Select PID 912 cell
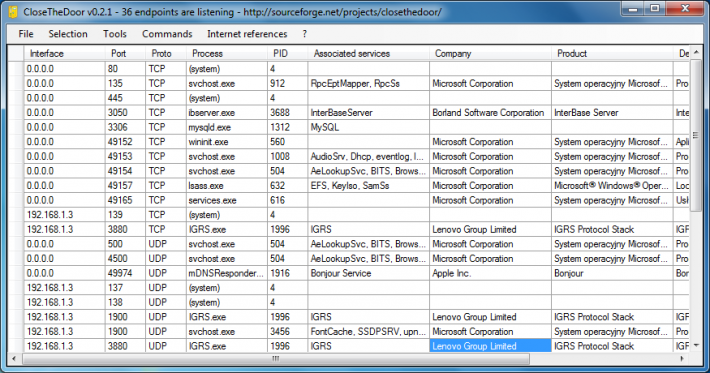 288,83
